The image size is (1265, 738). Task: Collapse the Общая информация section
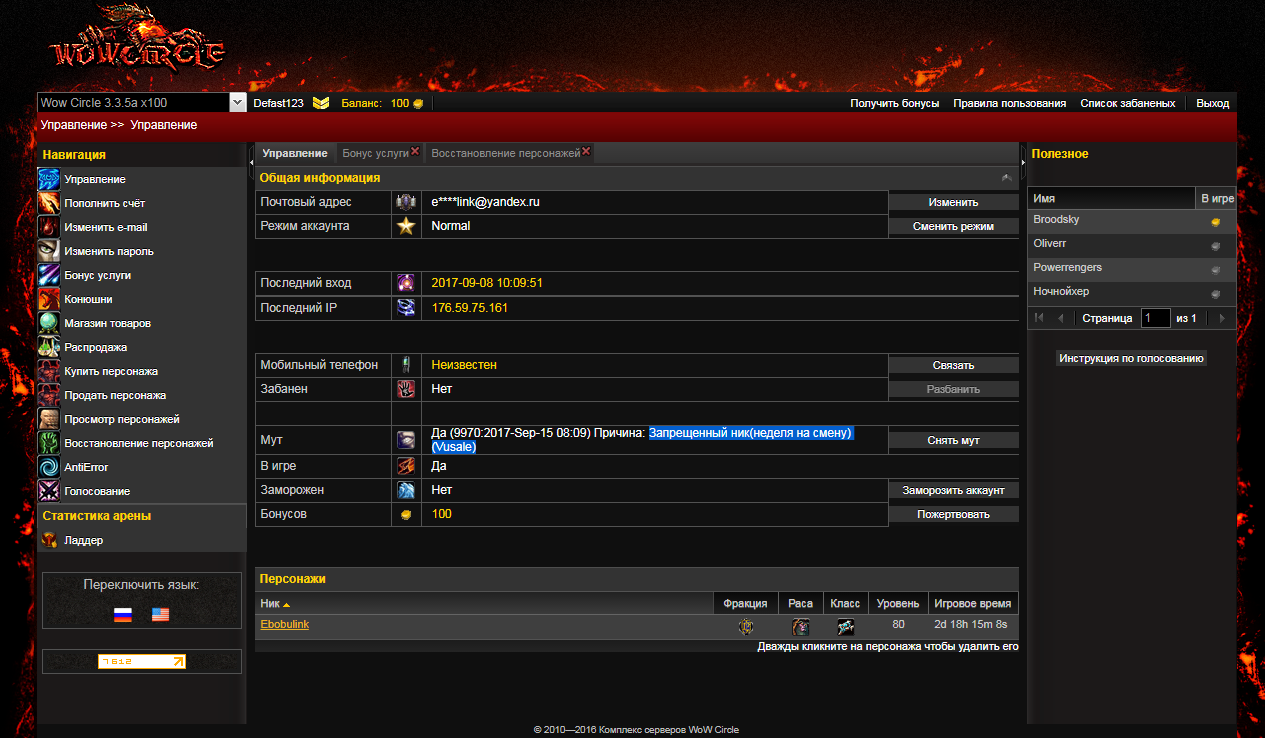coord(1006,178)
